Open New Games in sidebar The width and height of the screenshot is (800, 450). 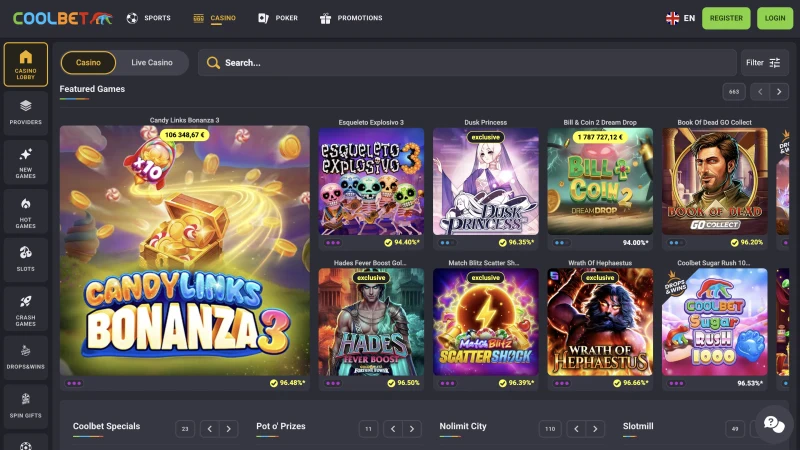point(25,161)
